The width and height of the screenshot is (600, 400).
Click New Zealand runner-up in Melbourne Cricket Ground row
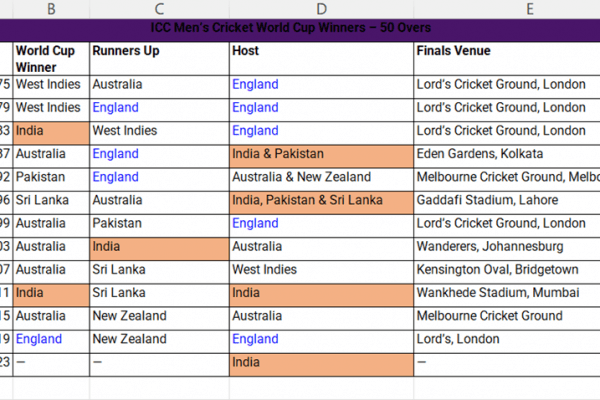point(160,318)
